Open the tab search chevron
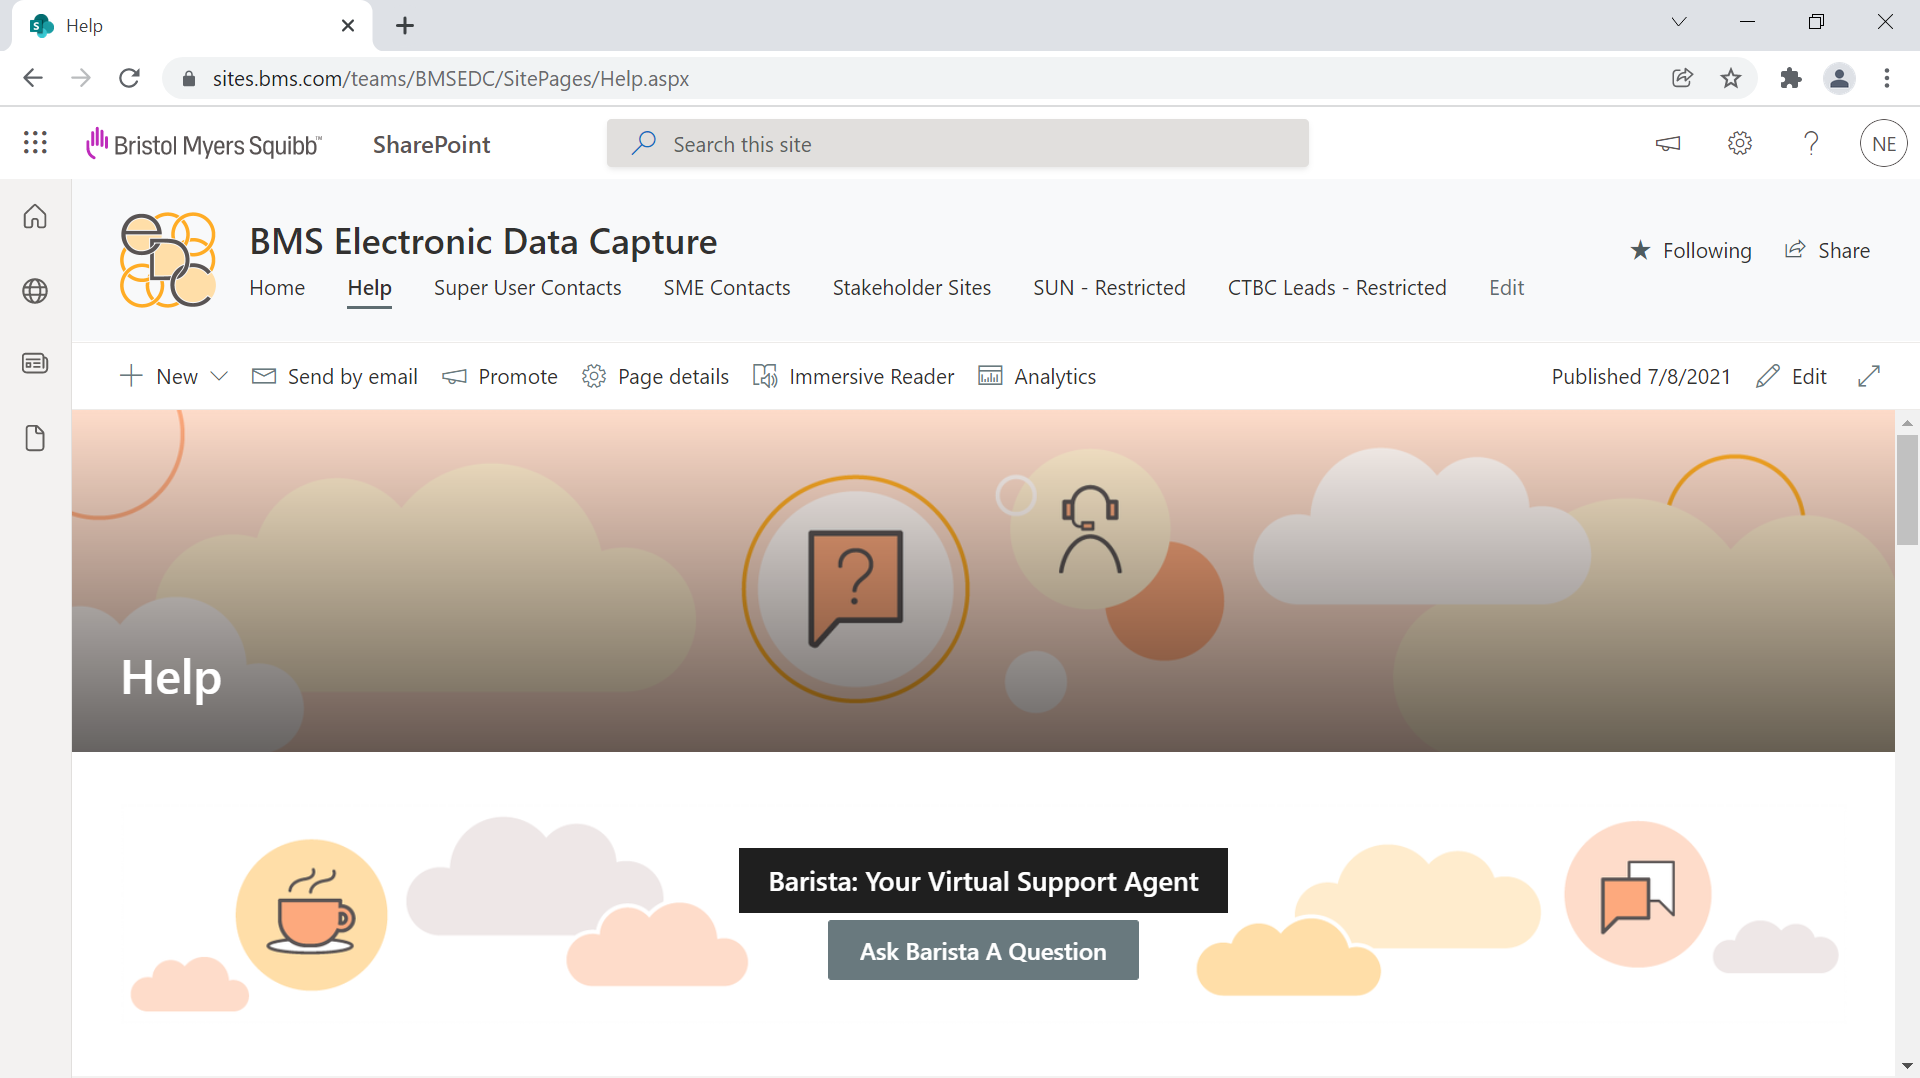Viewport: 1920px width, 1078px height. pyautogui.click(x=1679, y=22)
